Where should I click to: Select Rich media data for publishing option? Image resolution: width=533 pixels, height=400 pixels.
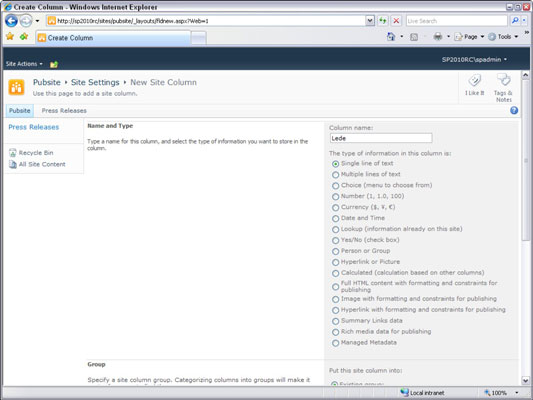(x=336, y=332)
